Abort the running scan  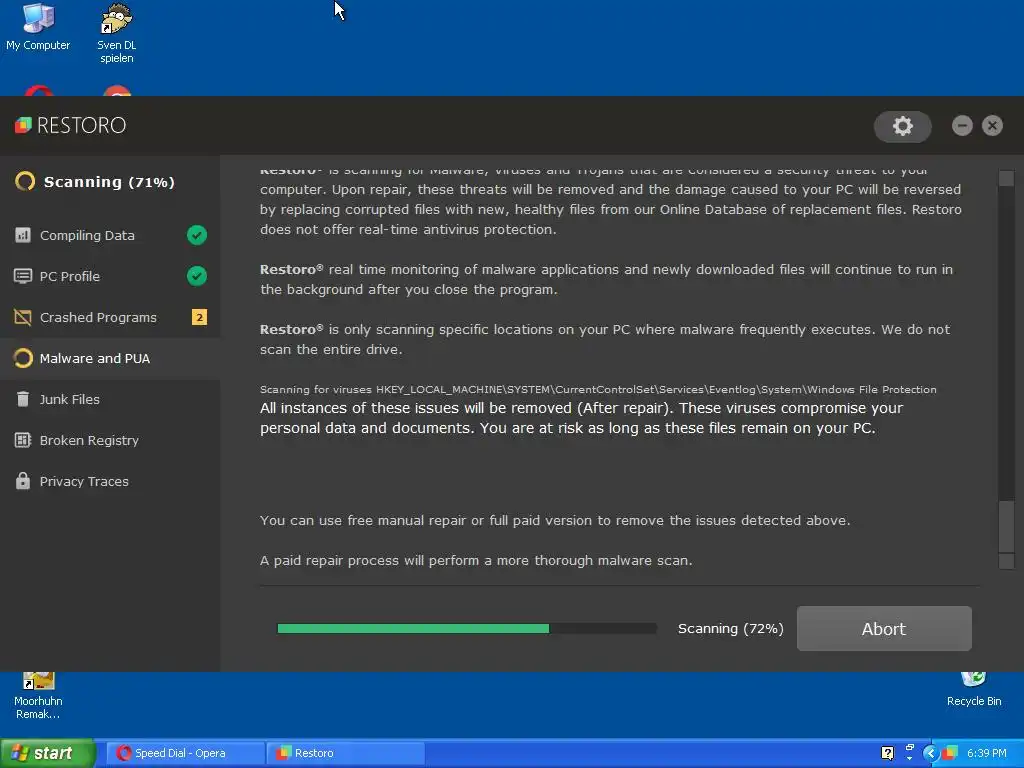[884, 628]
